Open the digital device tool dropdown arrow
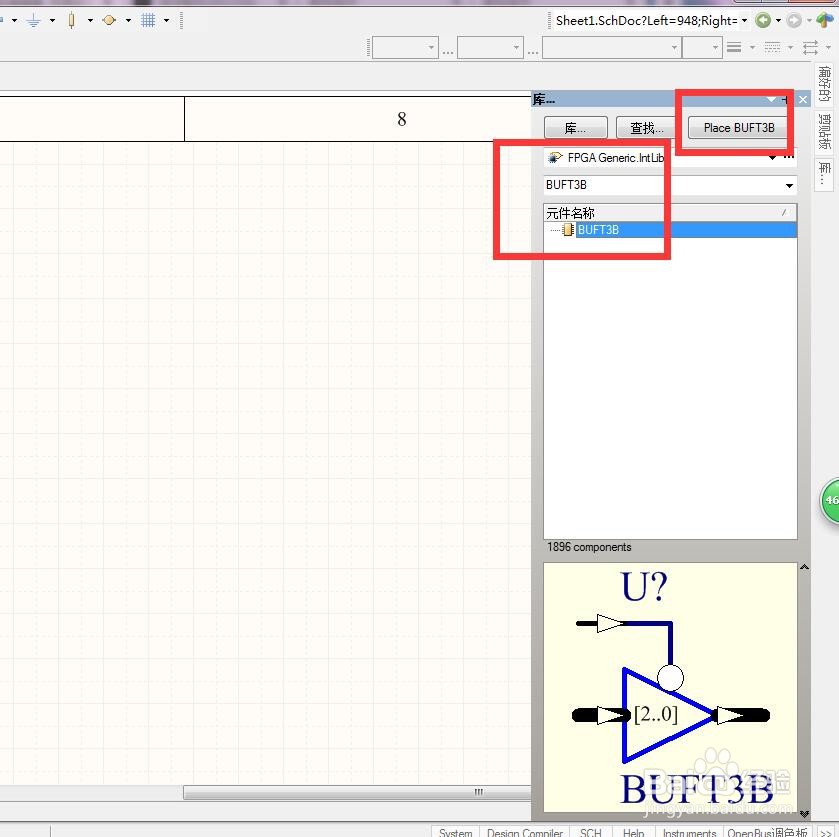The width and height of the screenshot is (839, 837). click(90, 20)
